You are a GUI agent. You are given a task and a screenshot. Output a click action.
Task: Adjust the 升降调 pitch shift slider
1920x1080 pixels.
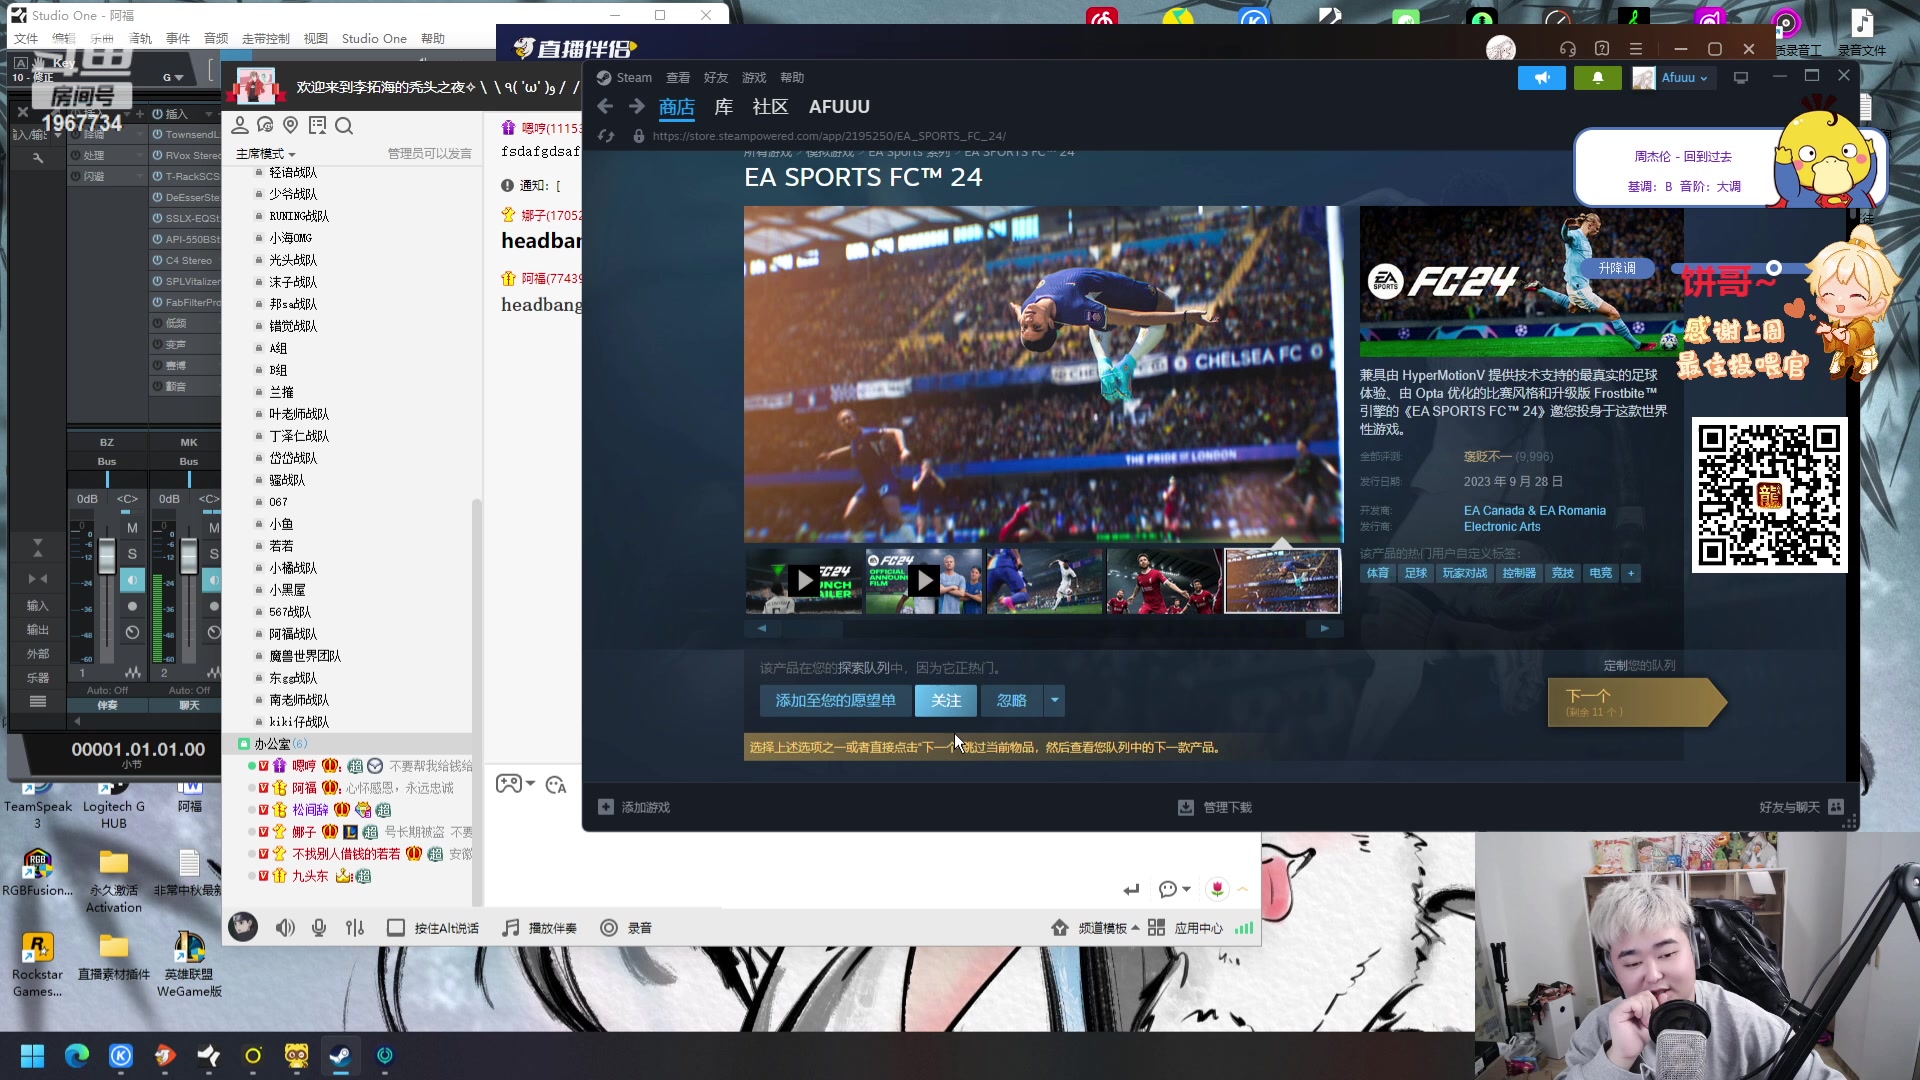pyautogui.click(x=1773, y=268)
